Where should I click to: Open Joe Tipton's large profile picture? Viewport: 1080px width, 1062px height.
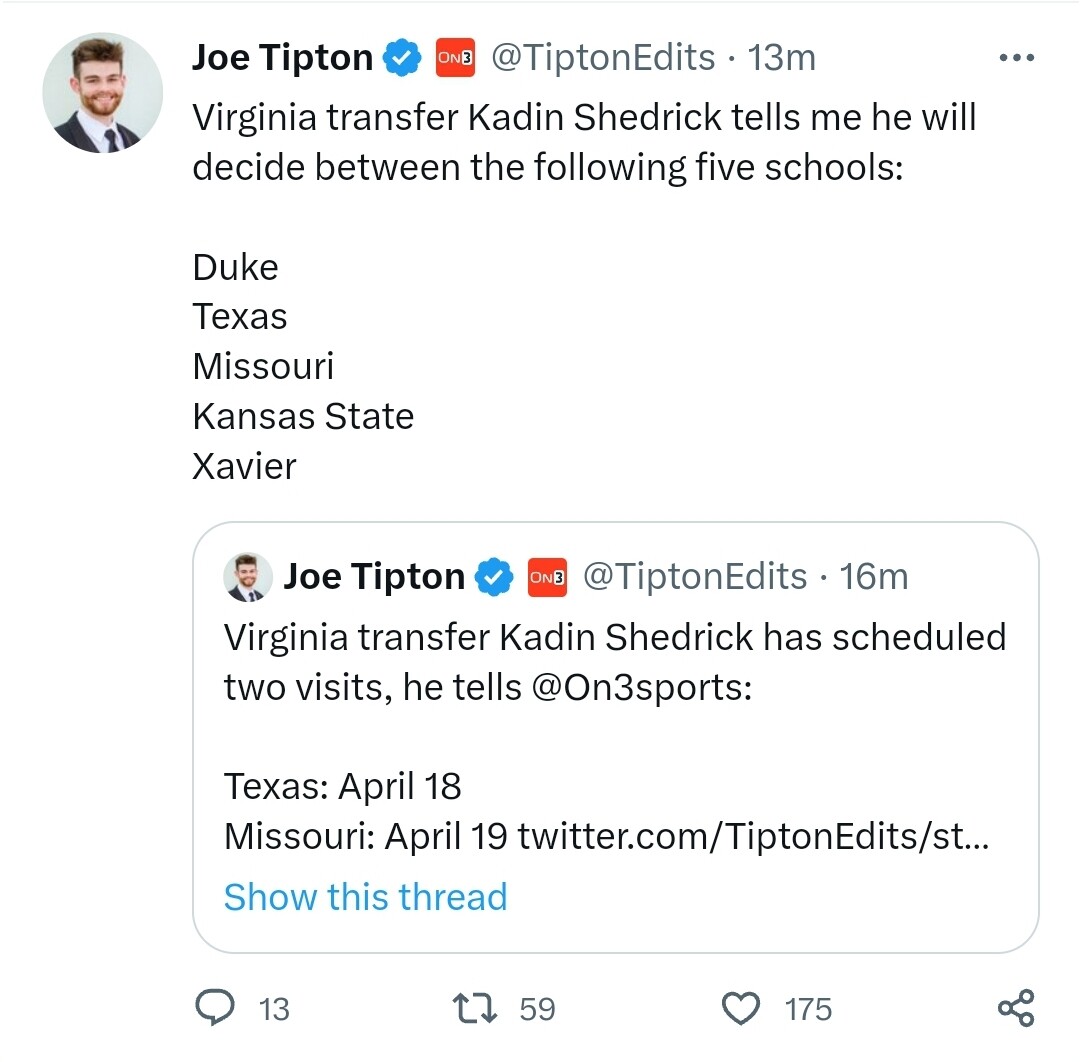point(103,92)
